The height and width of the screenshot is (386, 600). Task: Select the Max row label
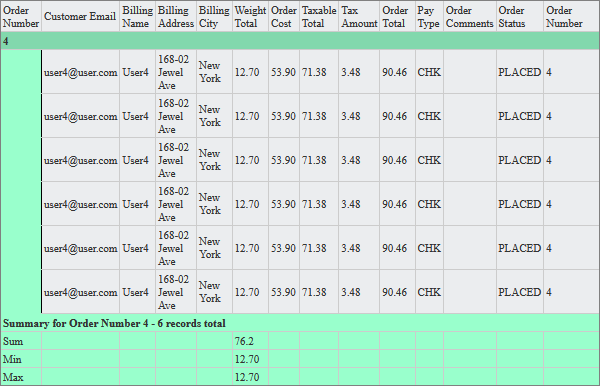(13, 377)
